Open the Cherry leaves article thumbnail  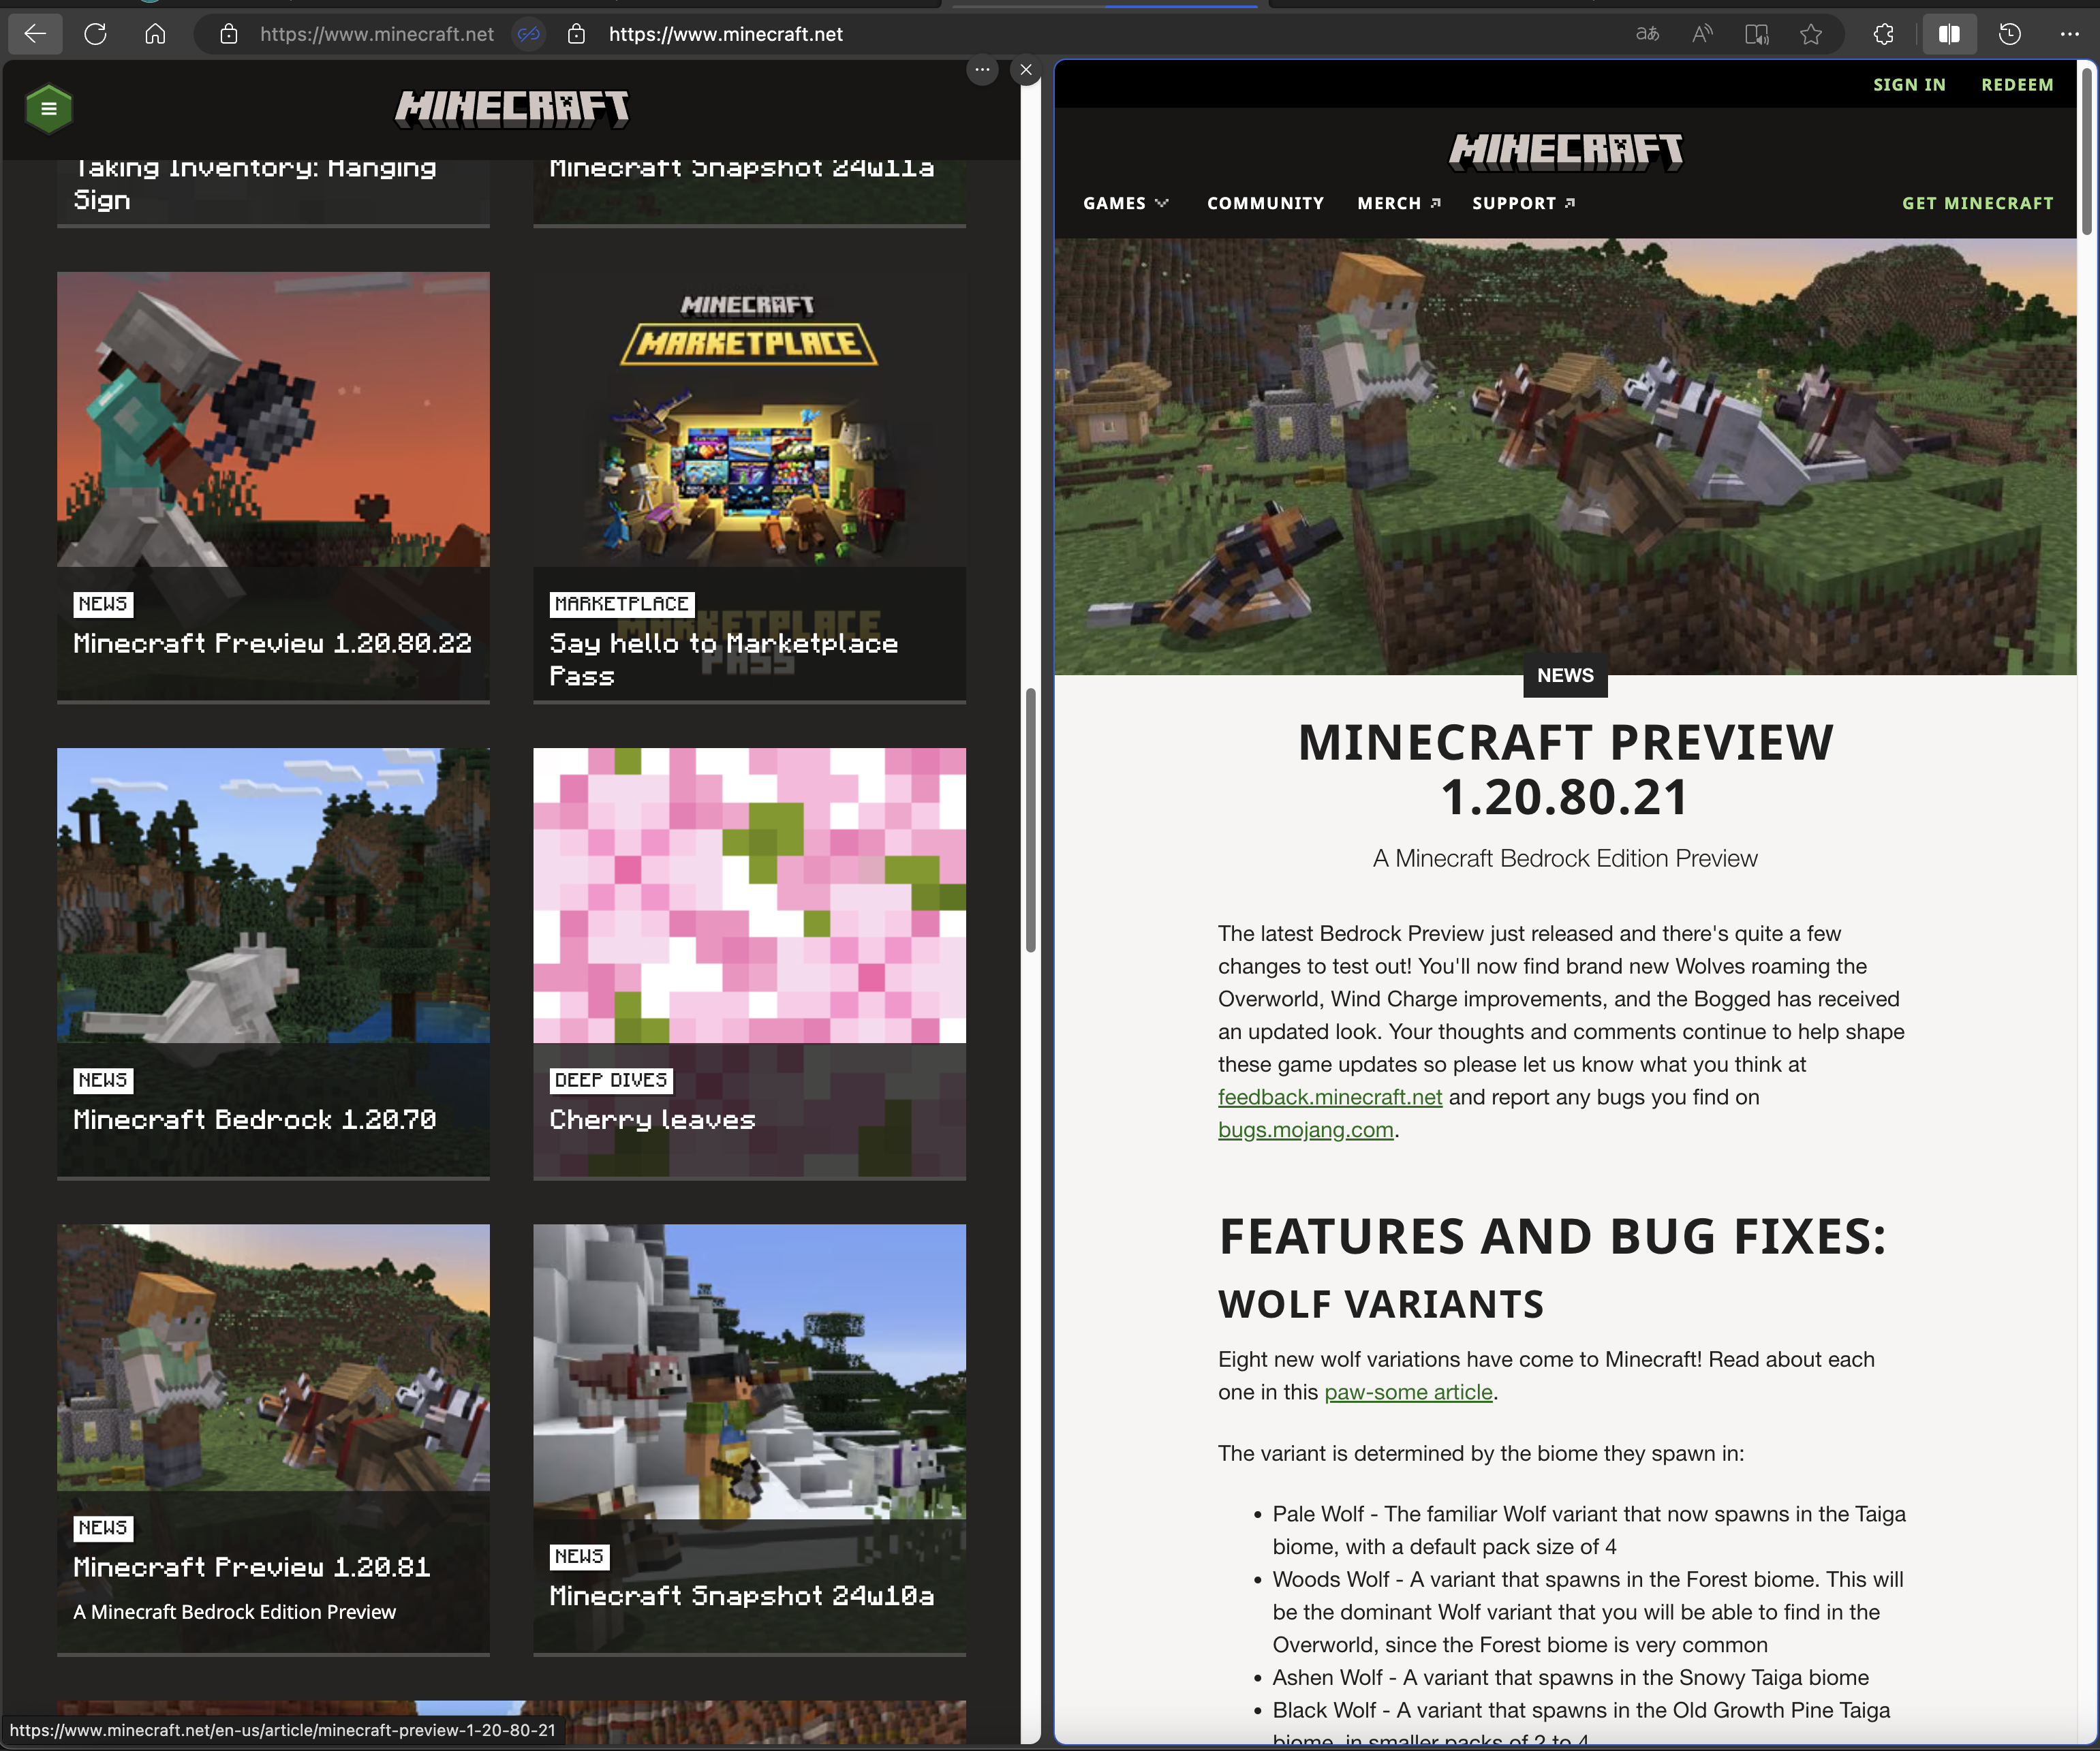coord(749,895)
